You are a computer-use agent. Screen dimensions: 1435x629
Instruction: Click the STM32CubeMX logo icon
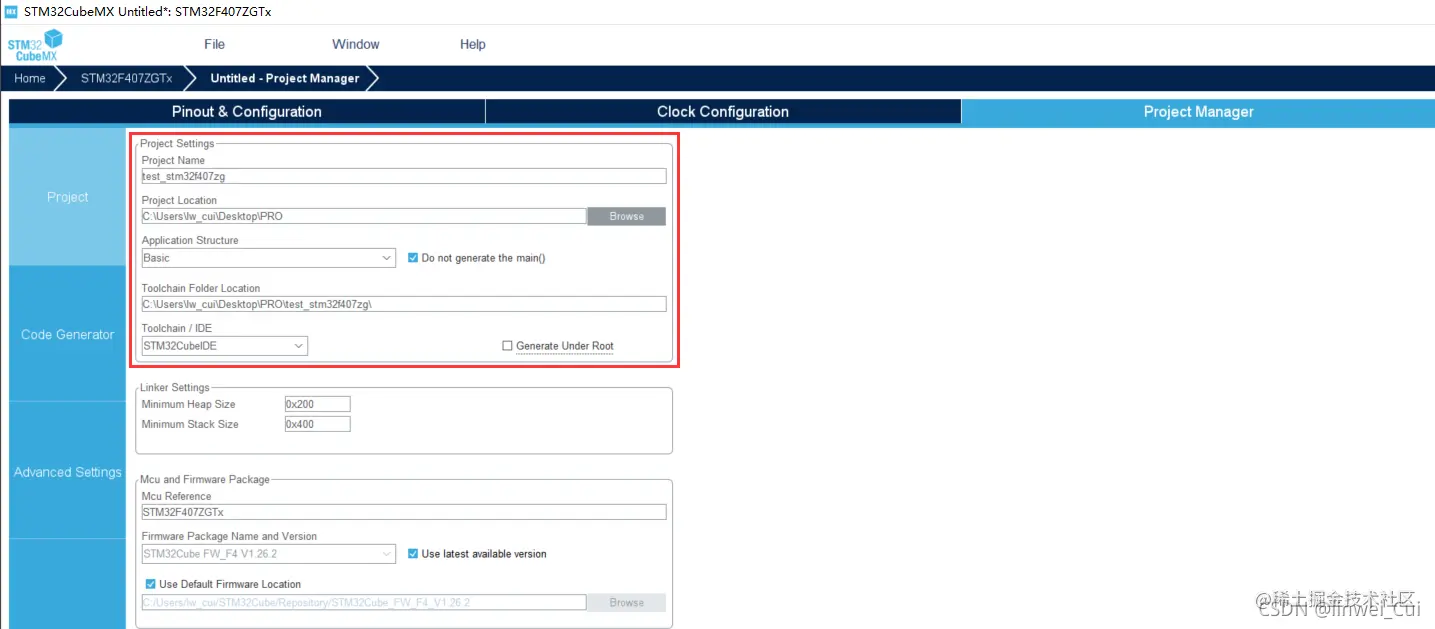coord(35,45)
